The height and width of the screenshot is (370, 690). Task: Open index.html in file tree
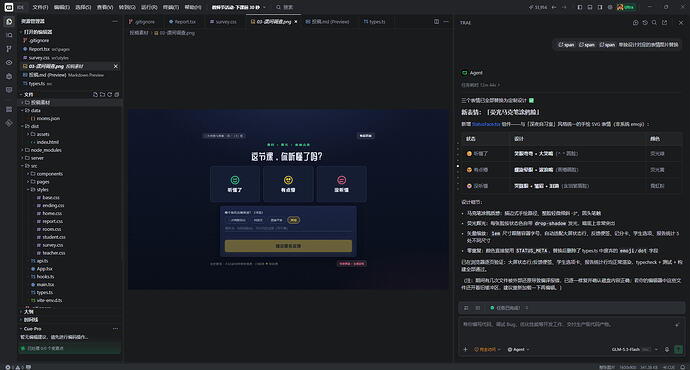pos(44,142)
